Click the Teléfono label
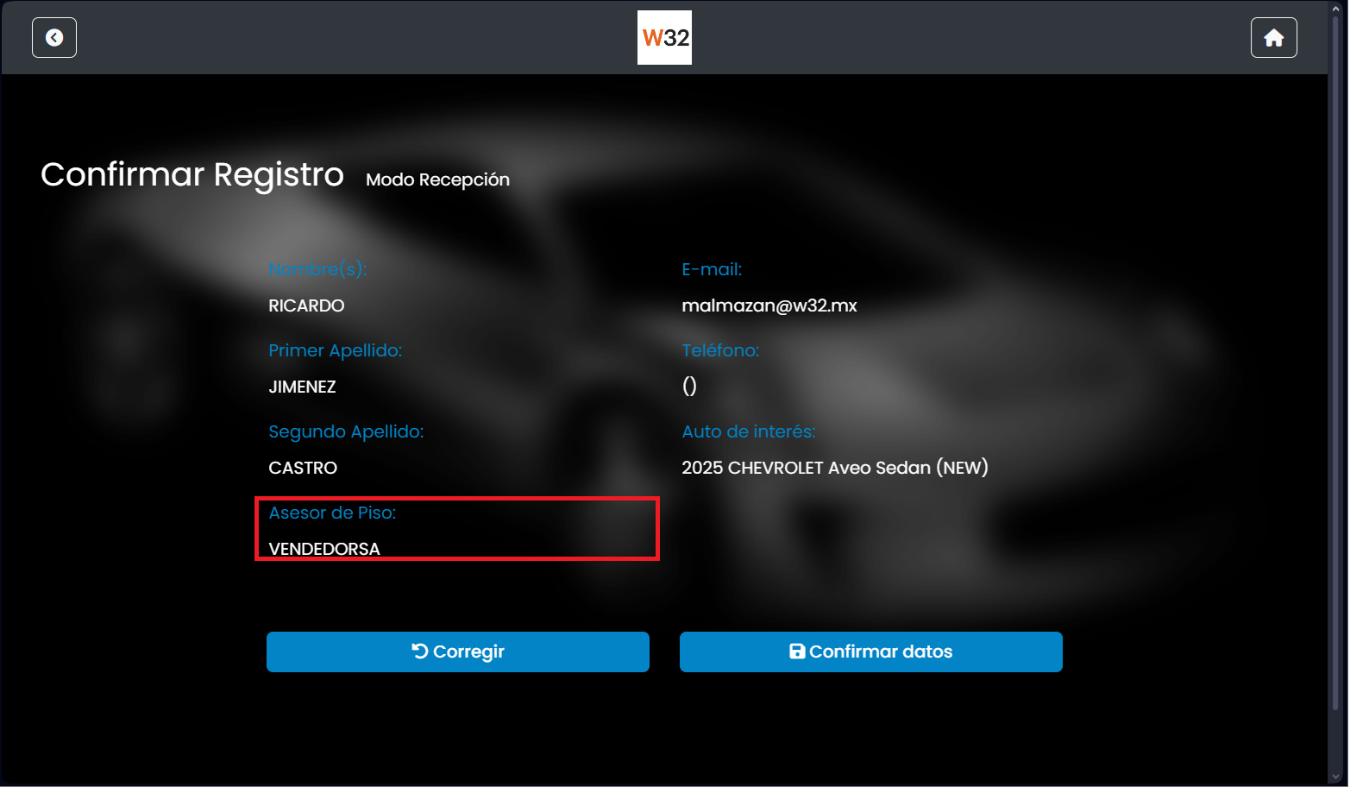The width and height of the screenshot is (1350, 787). 720,351
